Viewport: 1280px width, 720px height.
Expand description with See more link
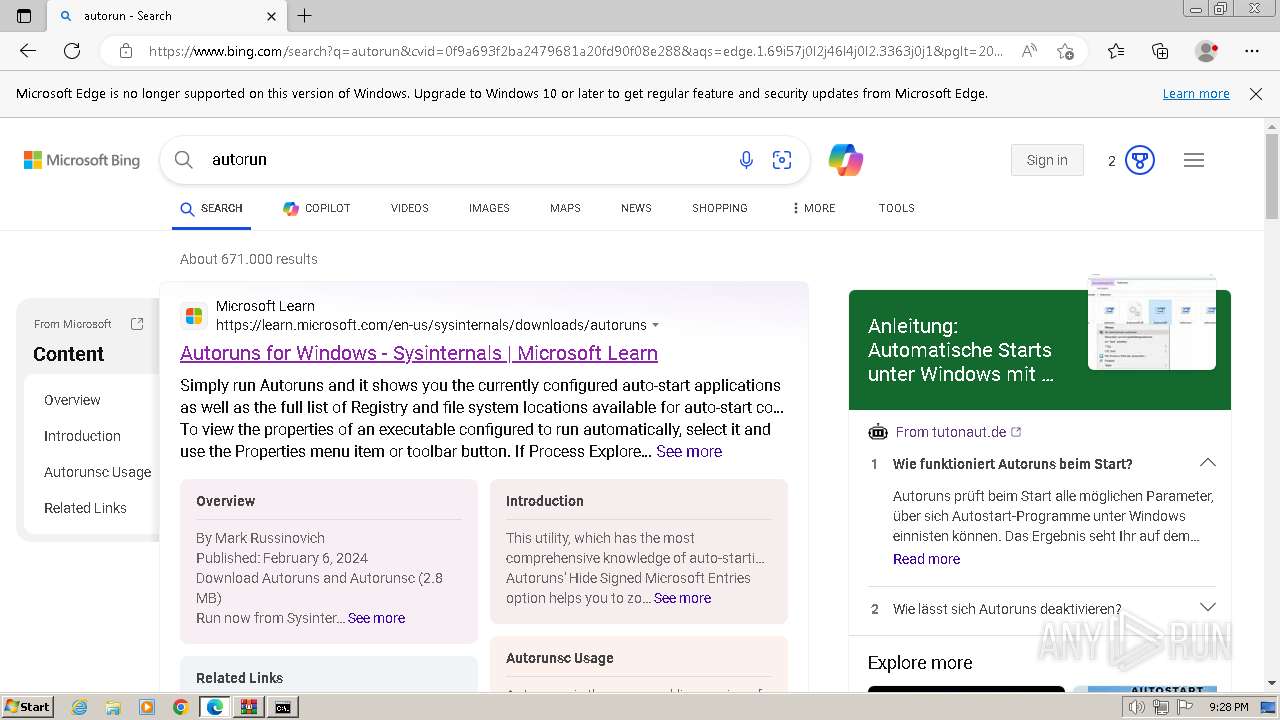click(x=689, y=452)
